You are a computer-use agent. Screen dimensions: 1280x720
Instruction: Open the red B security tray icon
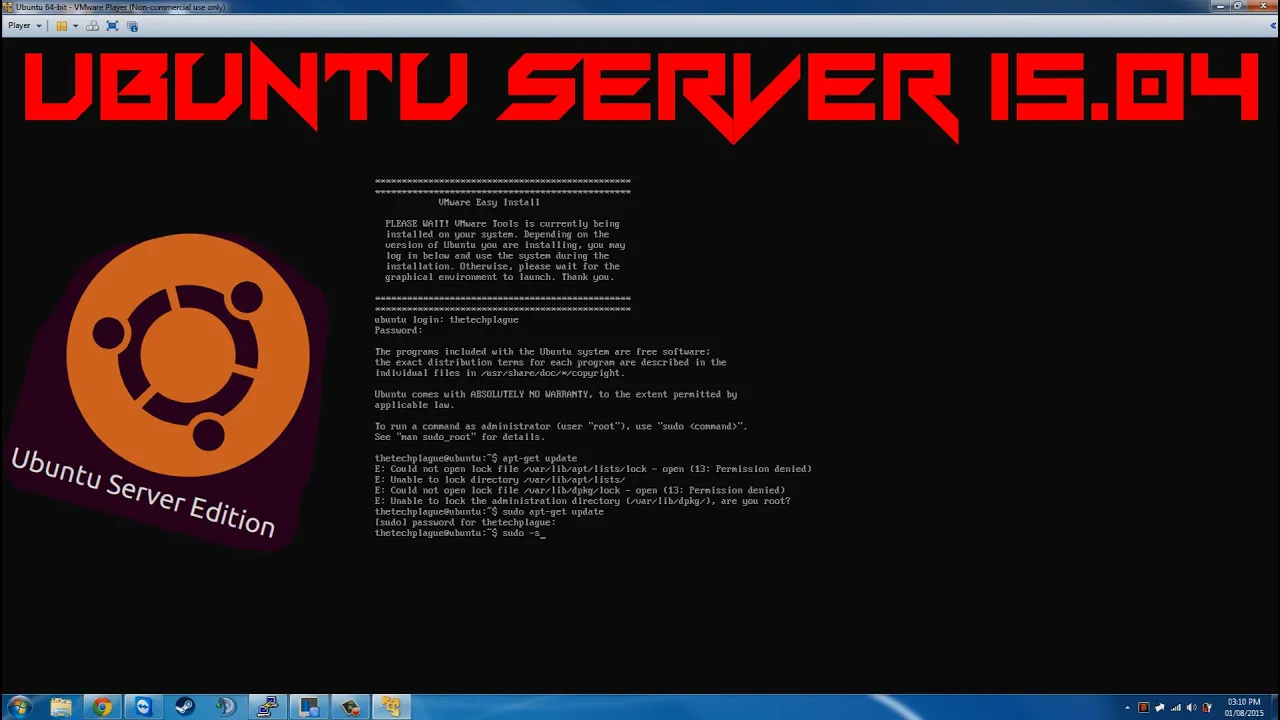click(x=1144, y=708)
